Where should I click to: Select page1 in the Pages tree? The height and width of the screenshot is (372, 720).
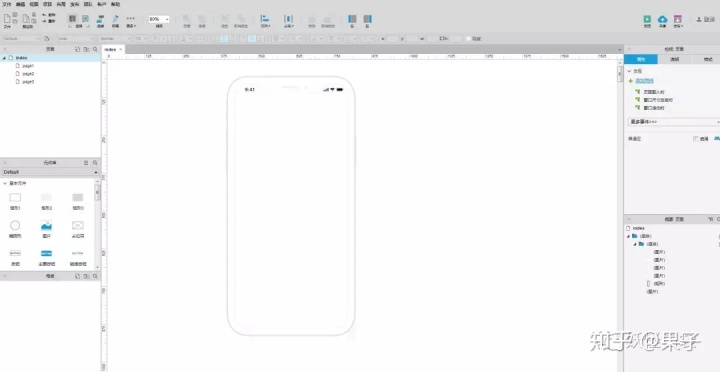tap(28, 66)
